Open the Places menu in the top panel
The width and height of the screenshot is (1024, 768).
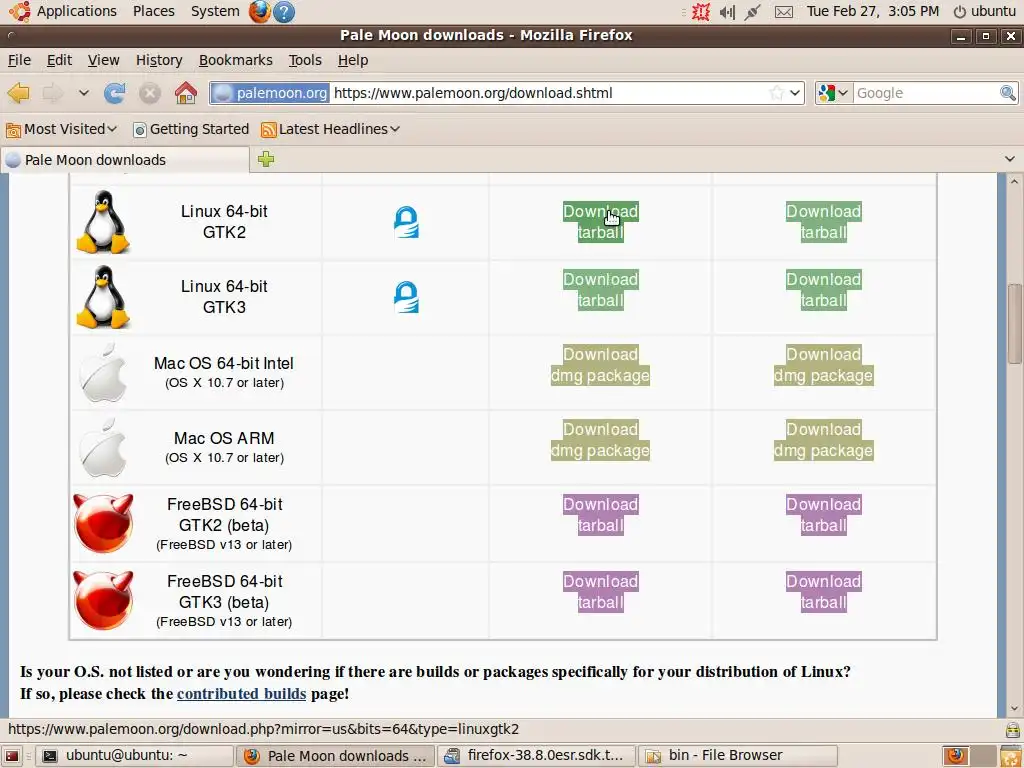coord(153,11)
